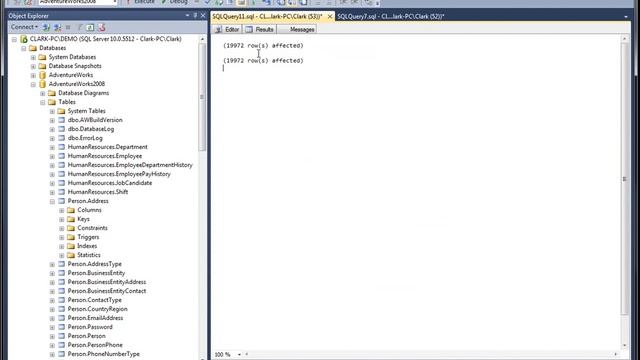Click the AdventureWorks database cylinder icon
Viewport: 640px width, 360px height.
[x=42, y=75]
